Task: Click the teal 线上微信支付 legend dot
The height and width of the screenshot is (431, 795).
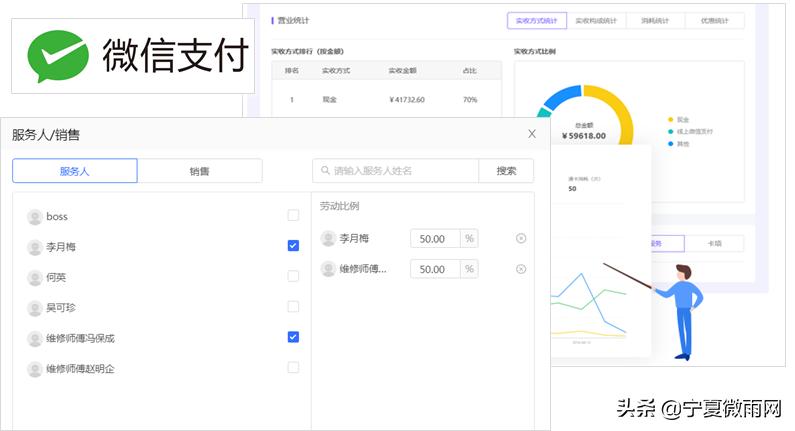Action: (670, 132)
